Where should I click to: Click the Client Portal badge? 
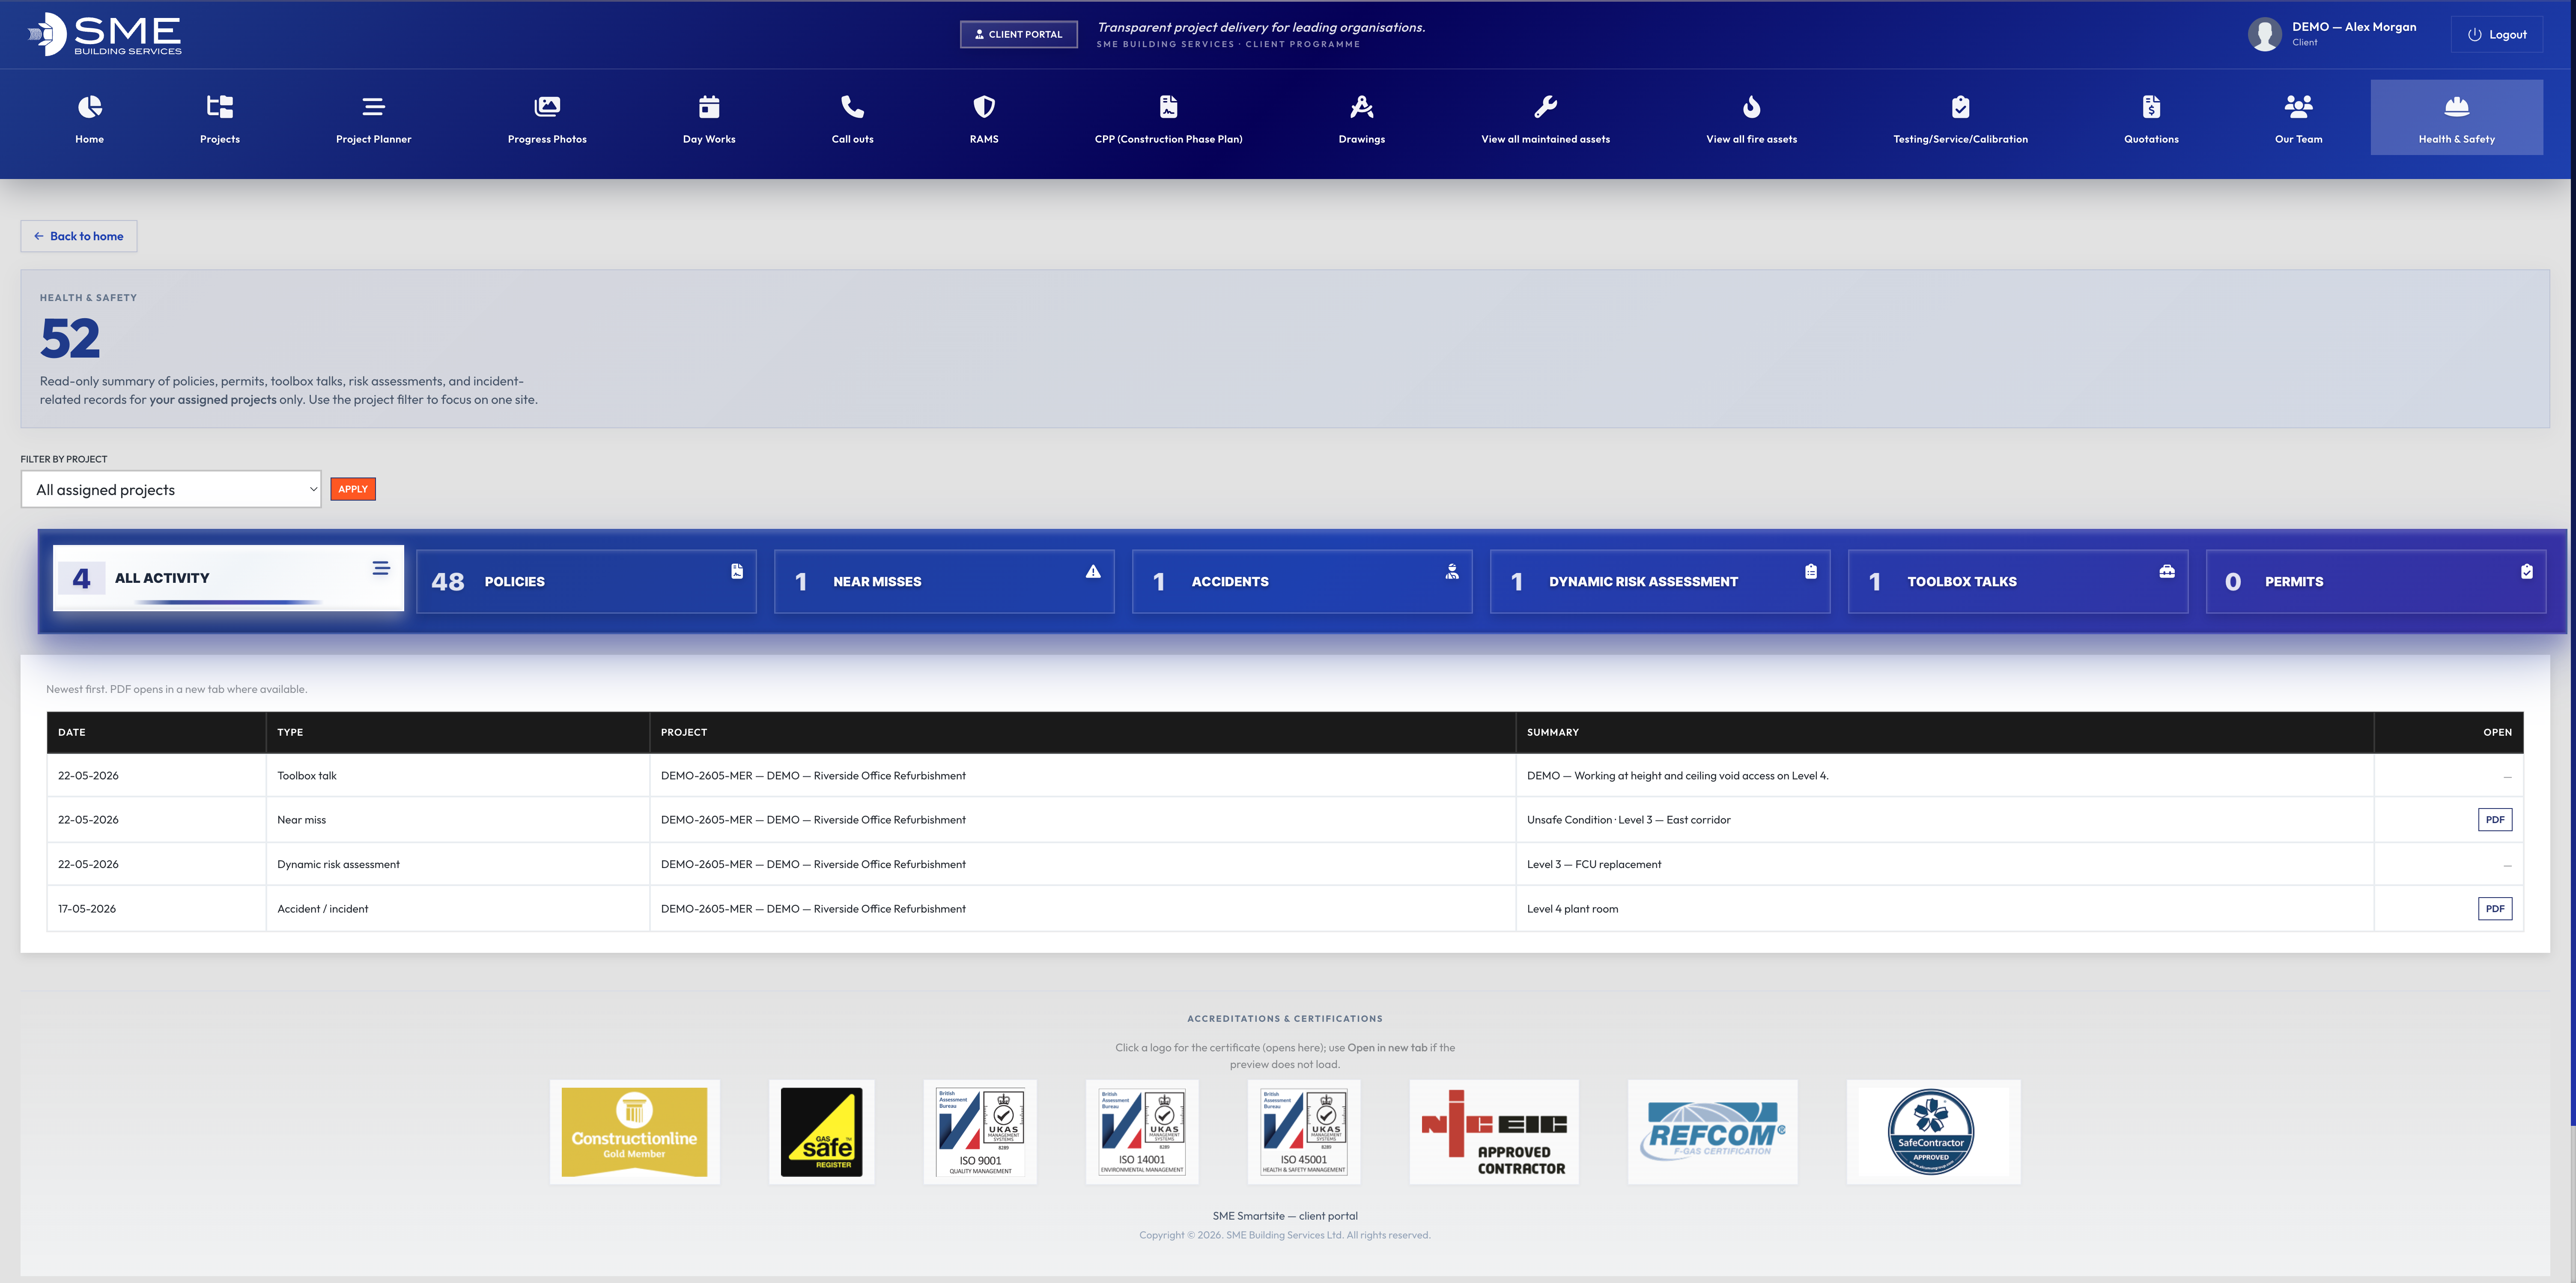(1019, 34)
